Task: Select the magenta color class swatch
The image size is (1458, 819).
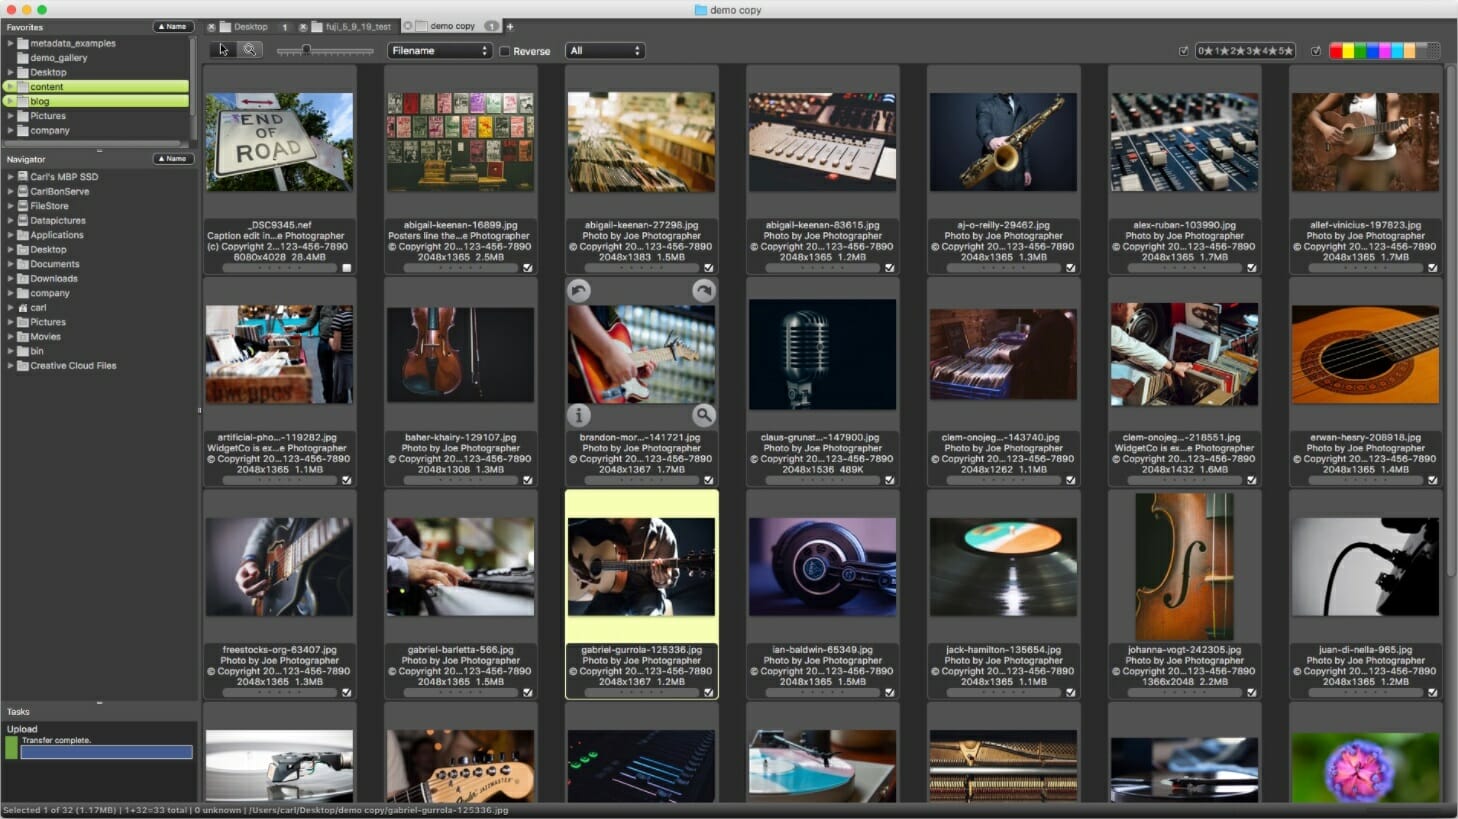Action: click(x=1385, y=51)
